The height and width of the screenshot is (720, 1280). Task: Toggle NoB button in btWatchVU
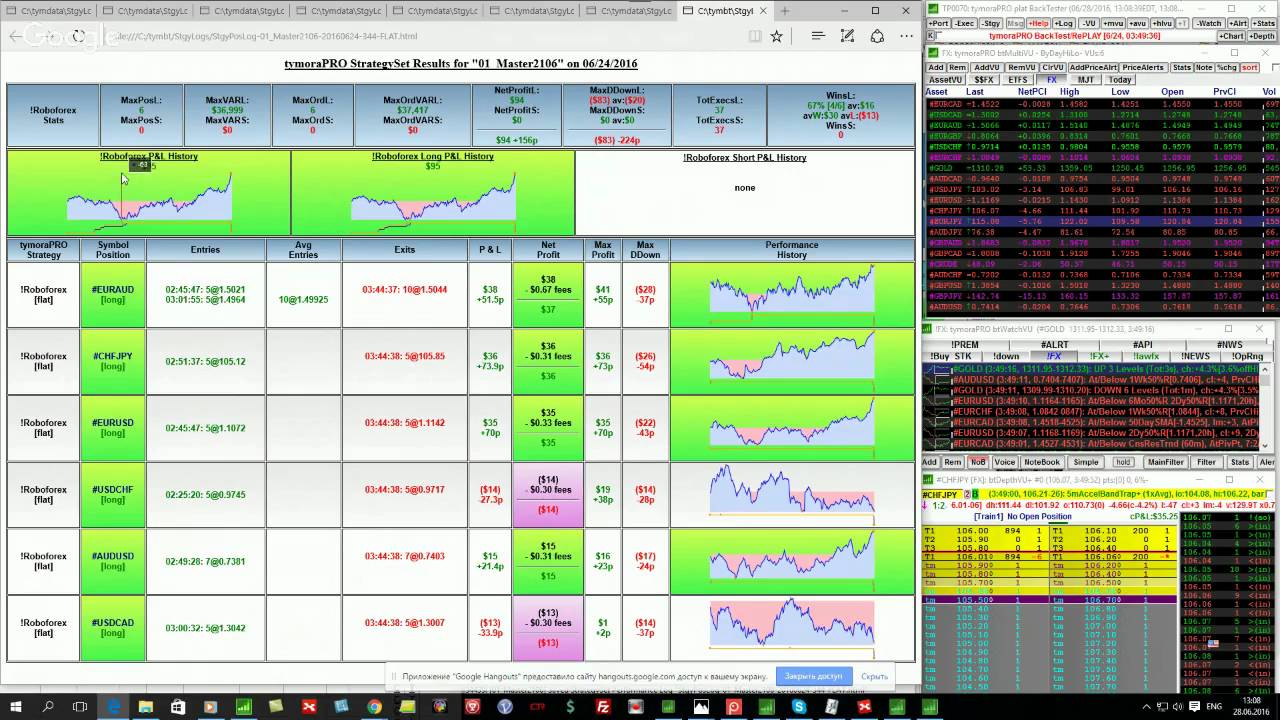tap(978, 462)
